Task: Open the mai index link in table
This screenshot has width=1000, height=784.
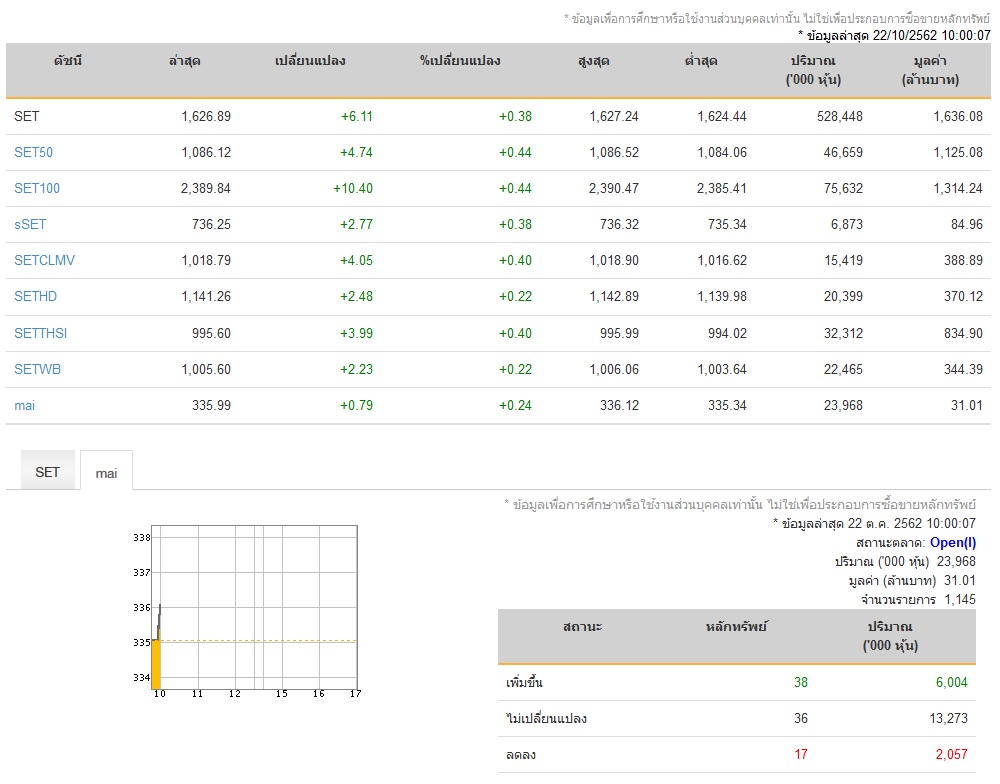Action: pyautogui.click(x=24, y=406)
